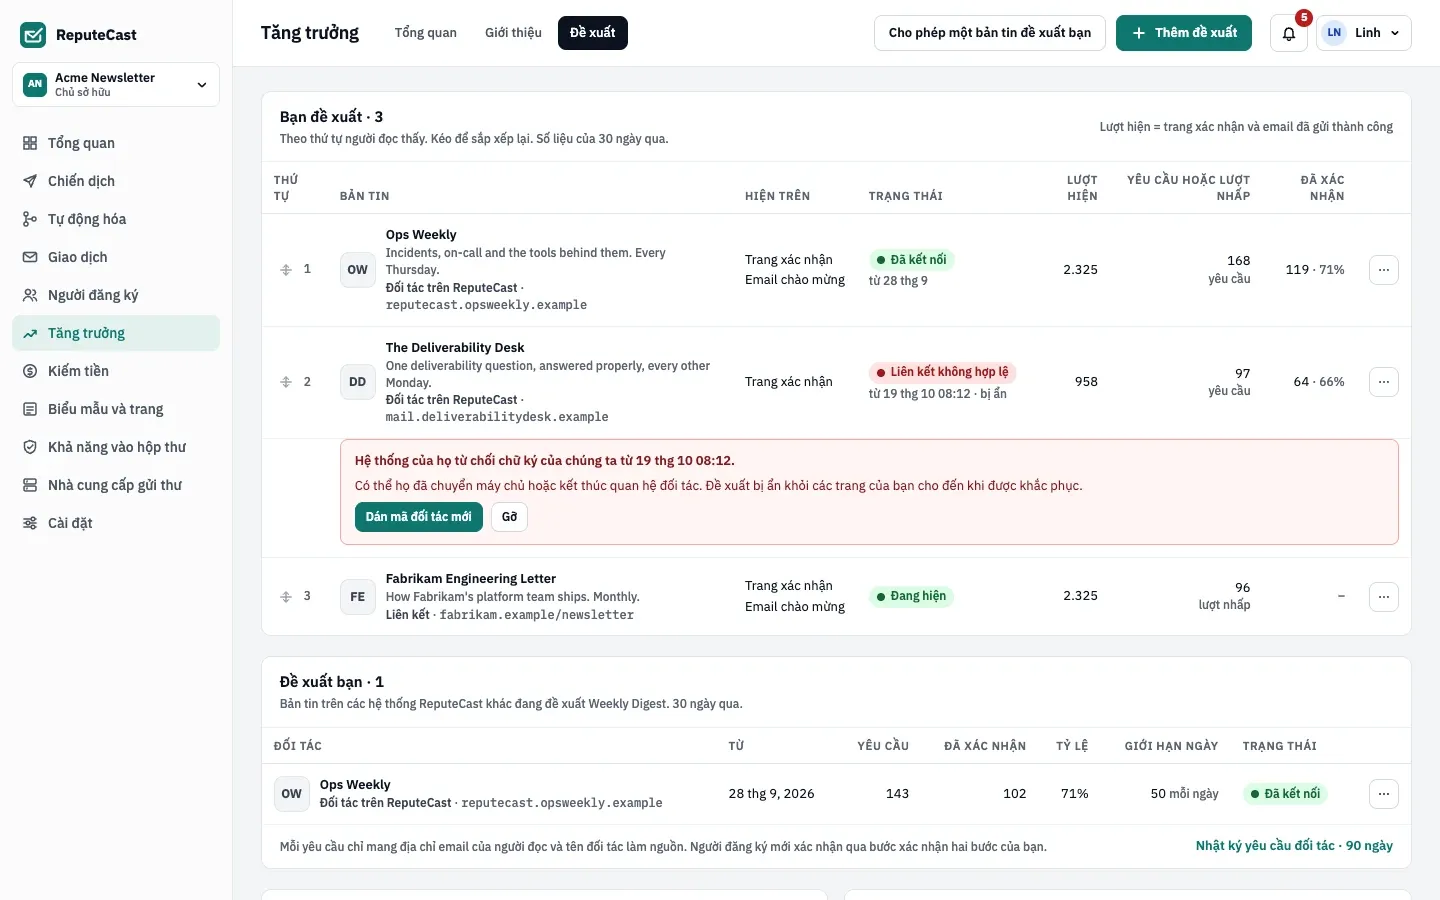Click the LN user avatar
The height and width of the screenshot is (900, 1440).
click(1334, 33)
